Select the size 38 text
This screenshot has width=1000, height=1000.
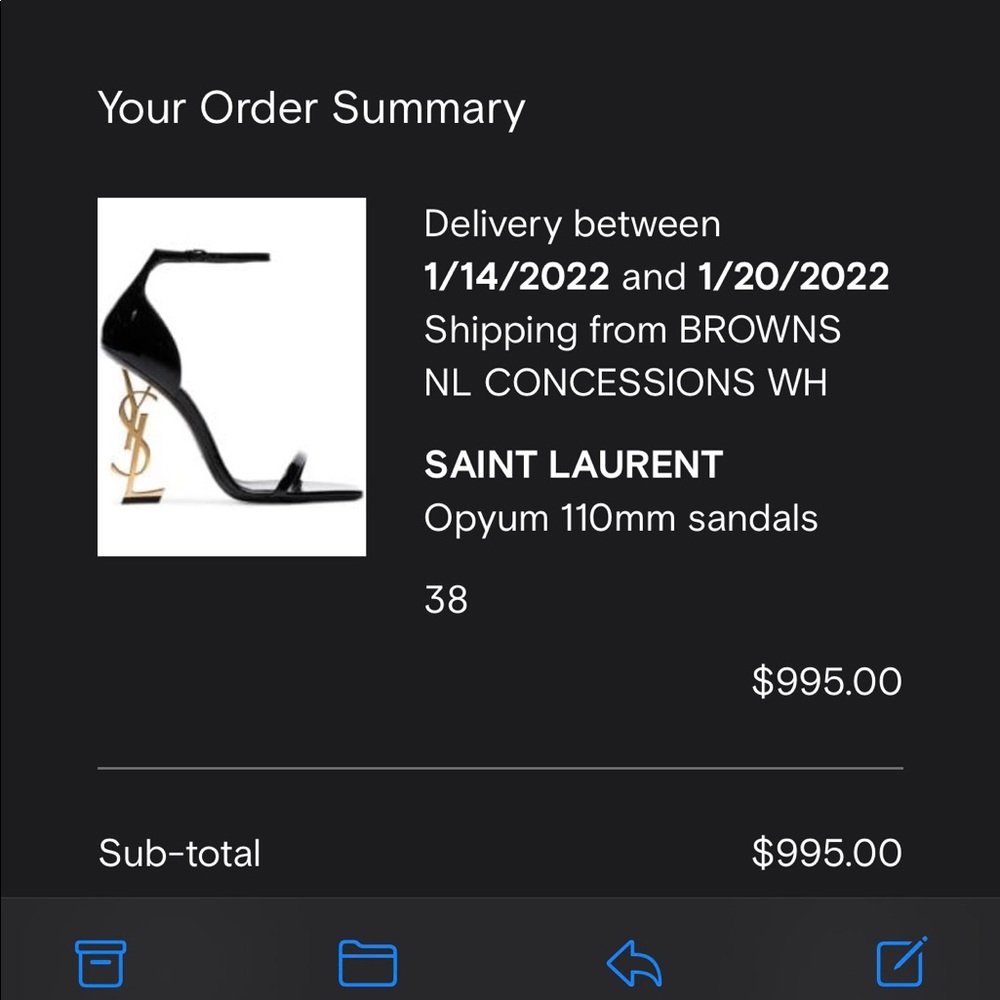coord(447,599)
